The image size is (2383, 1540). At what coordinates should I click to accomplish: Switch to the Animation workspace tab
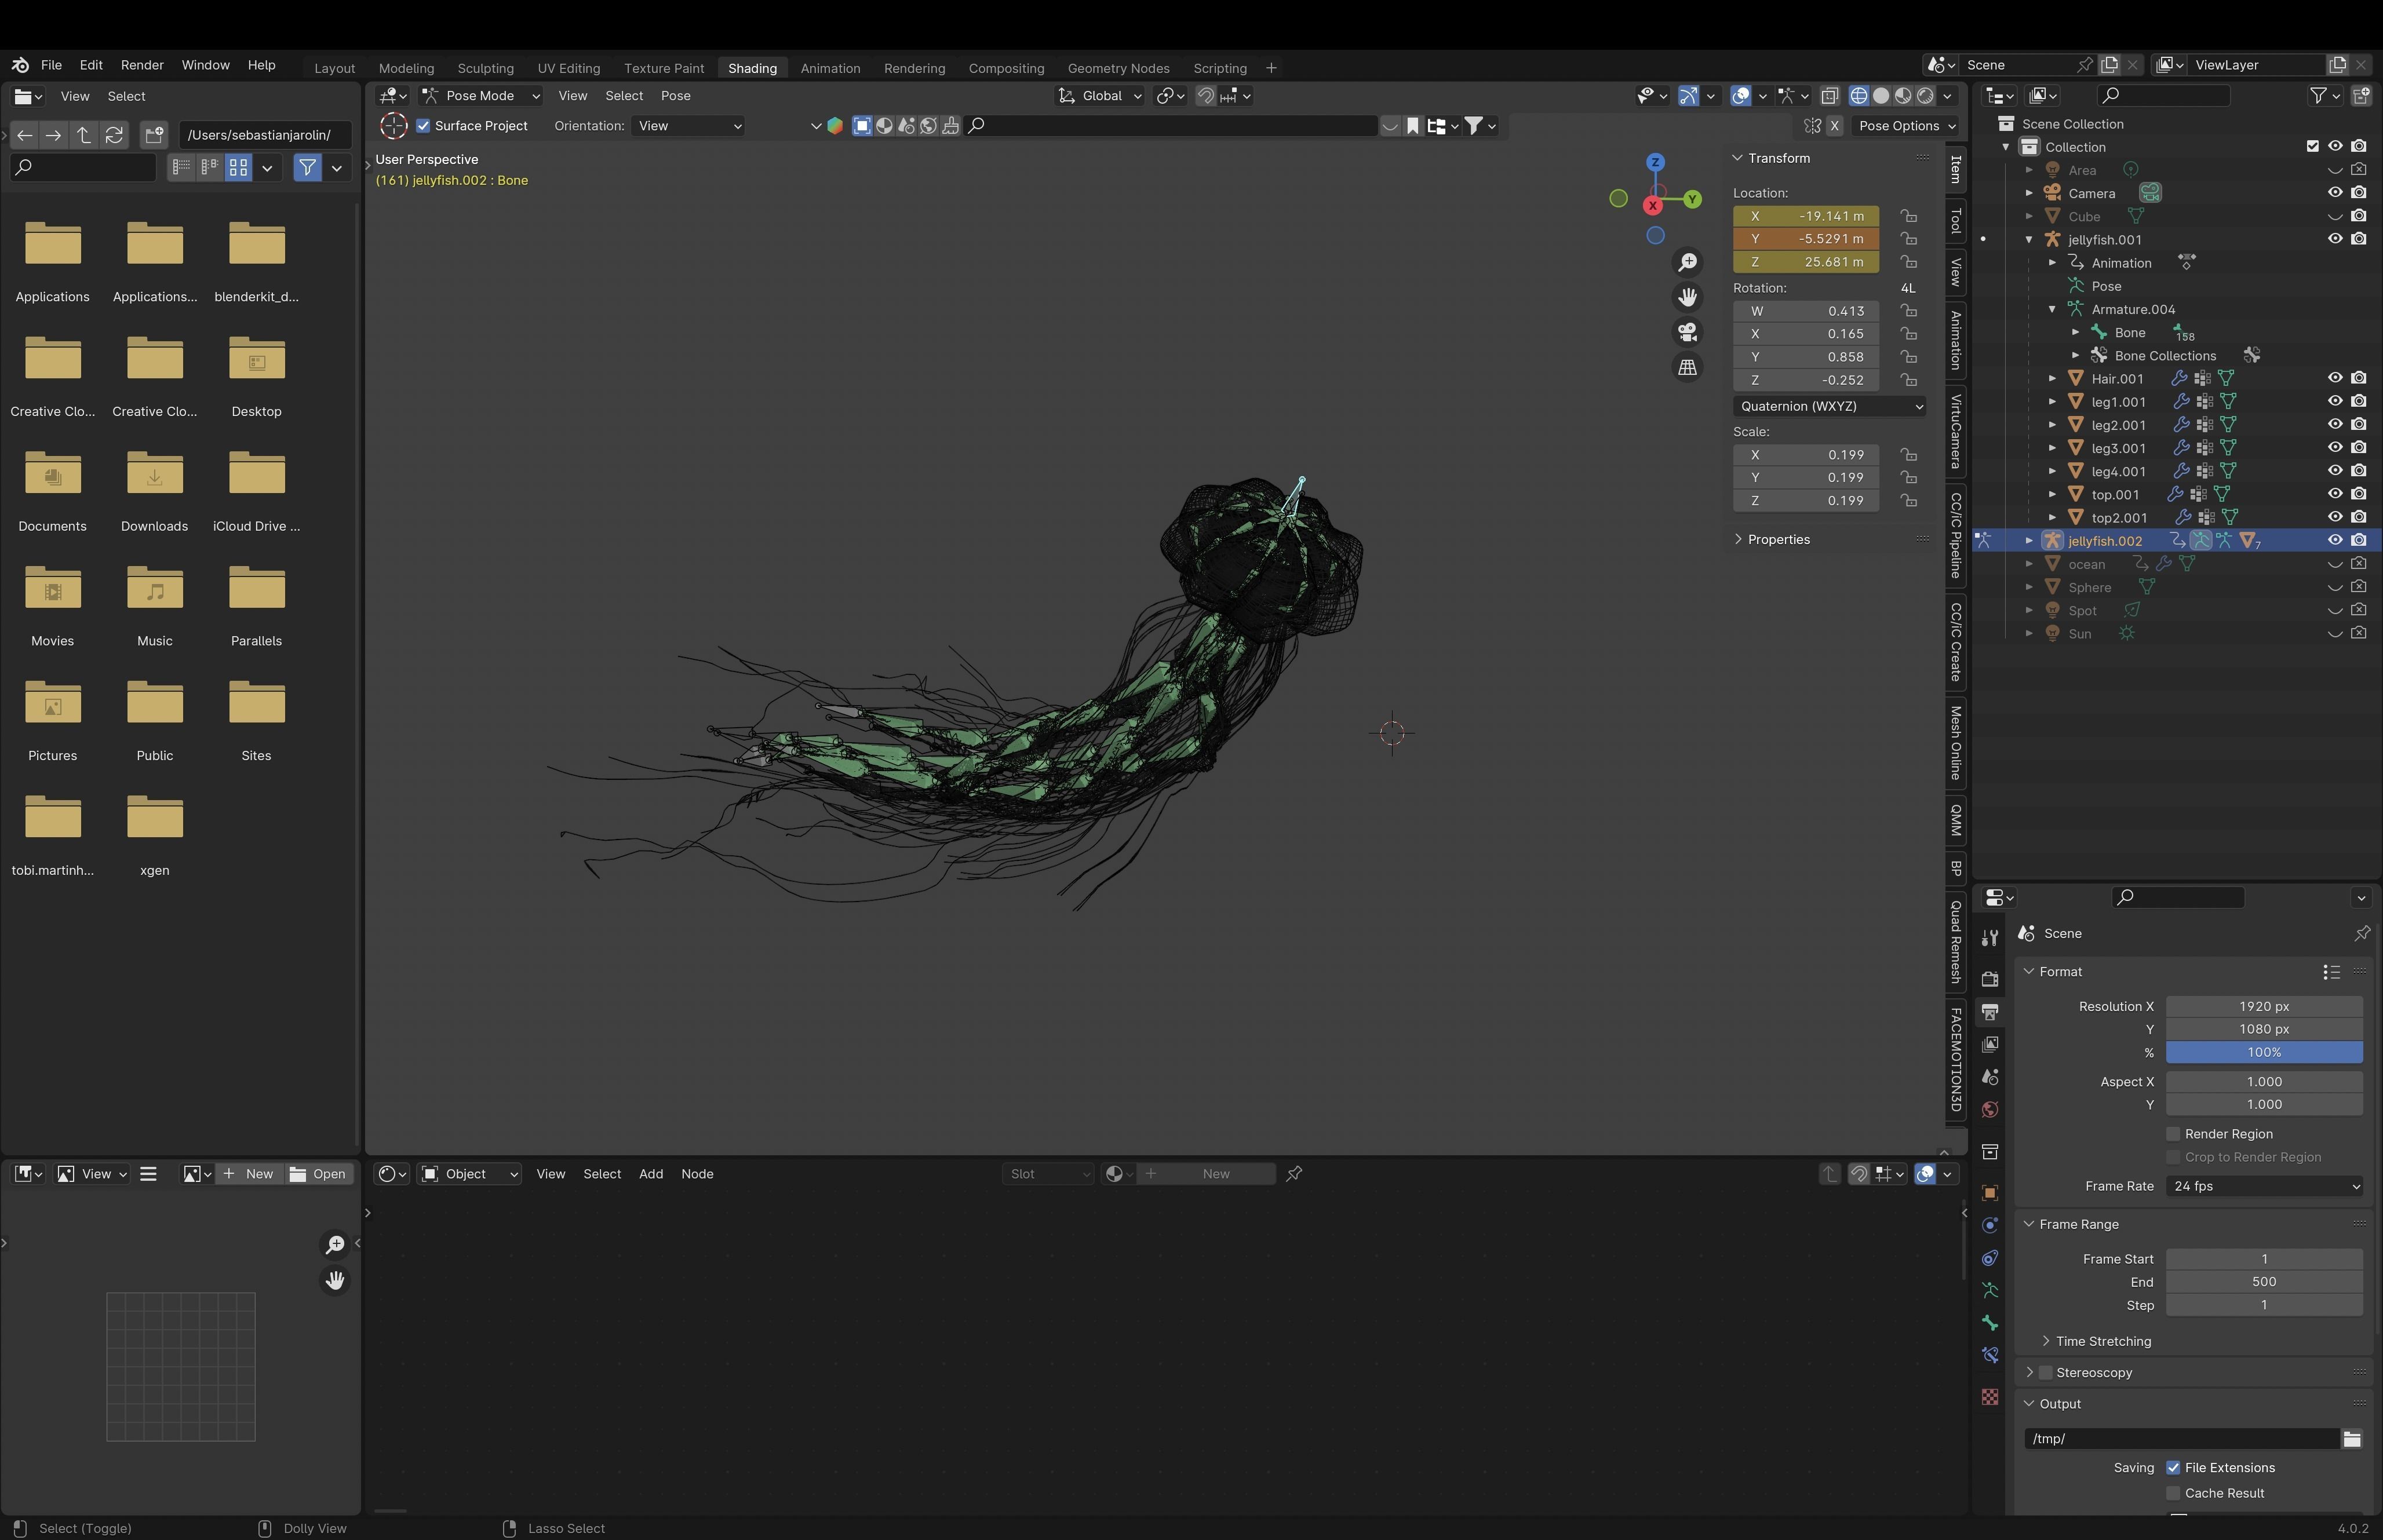pos(830,68)
